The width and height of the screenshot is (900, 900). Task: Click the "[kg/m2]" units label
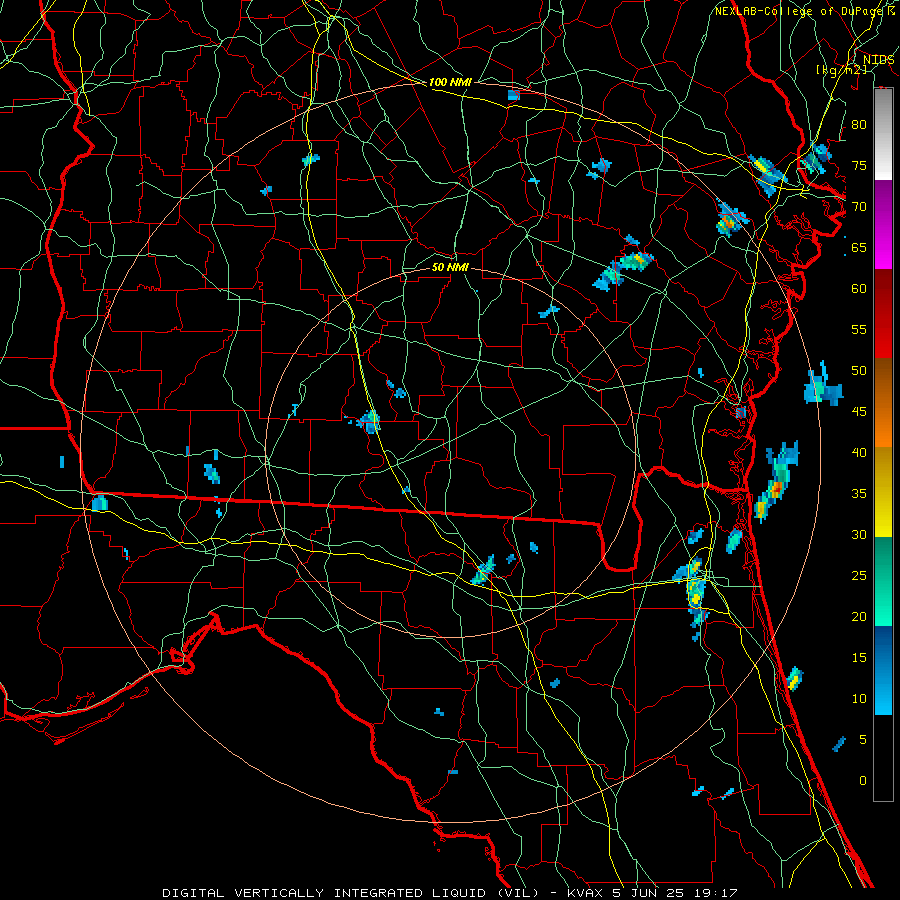[x=841, y=69]
